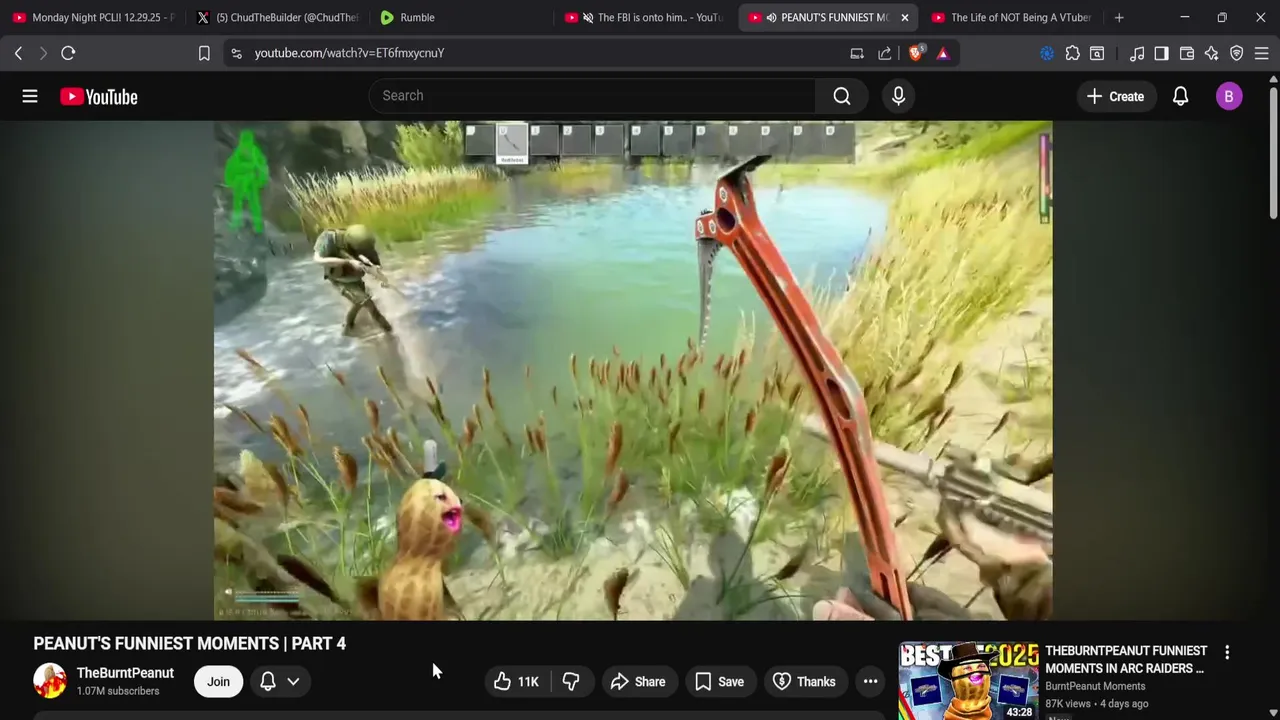Open more actions ellipsis under video
The width and height of the screenshot is (1280, 720).
point(870,681)
